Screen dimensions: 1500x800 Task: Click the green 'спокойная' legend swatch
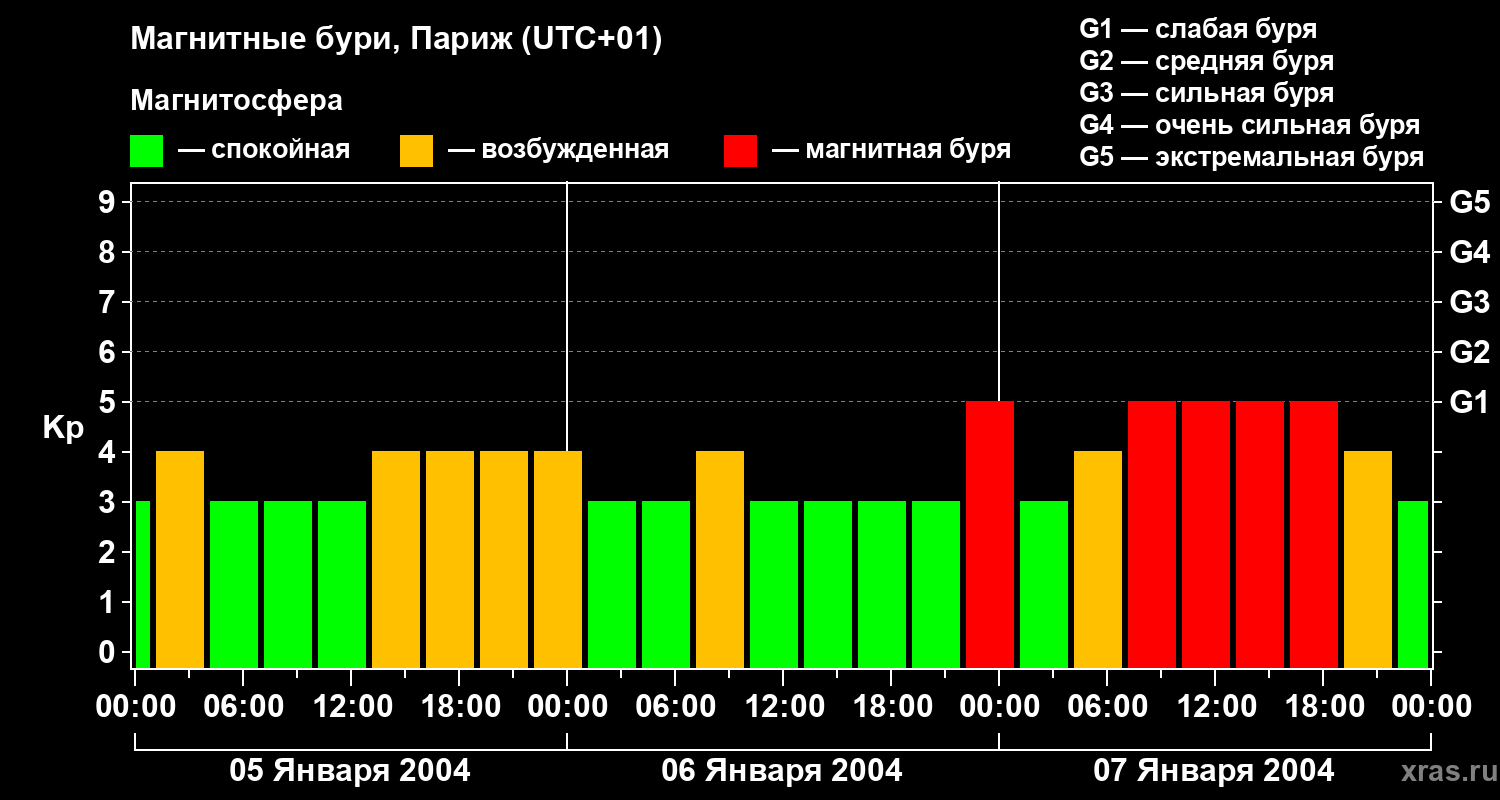(146, 151)
